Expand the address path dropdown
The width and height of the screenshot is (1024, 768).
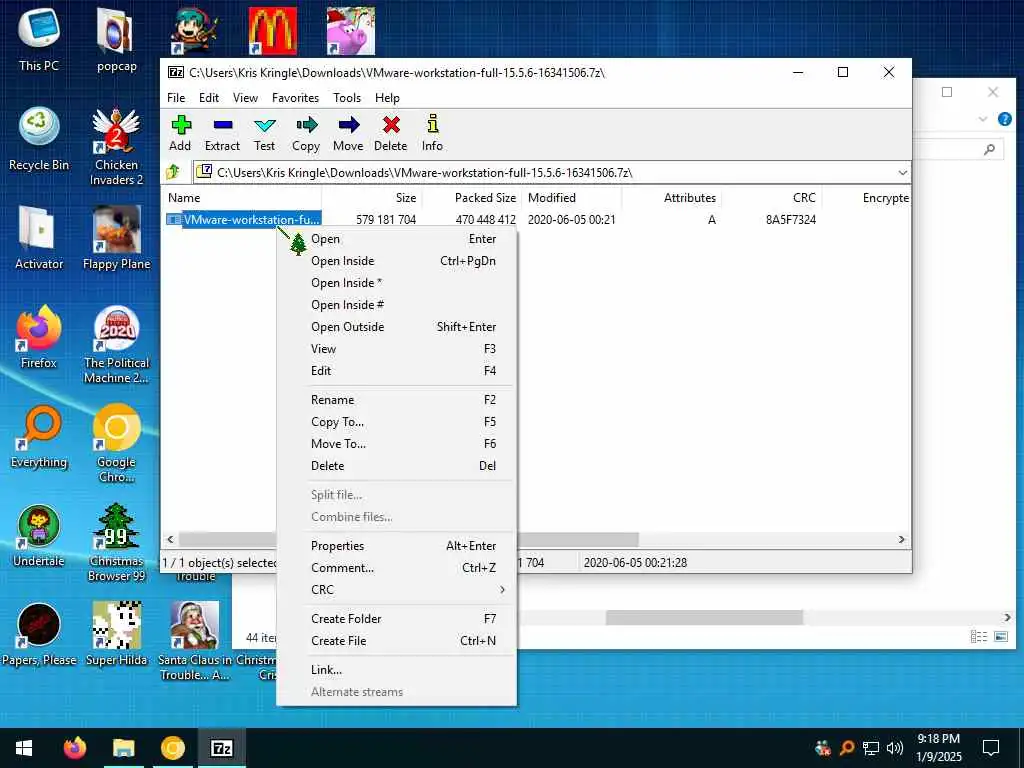click(x=902, y=173)
